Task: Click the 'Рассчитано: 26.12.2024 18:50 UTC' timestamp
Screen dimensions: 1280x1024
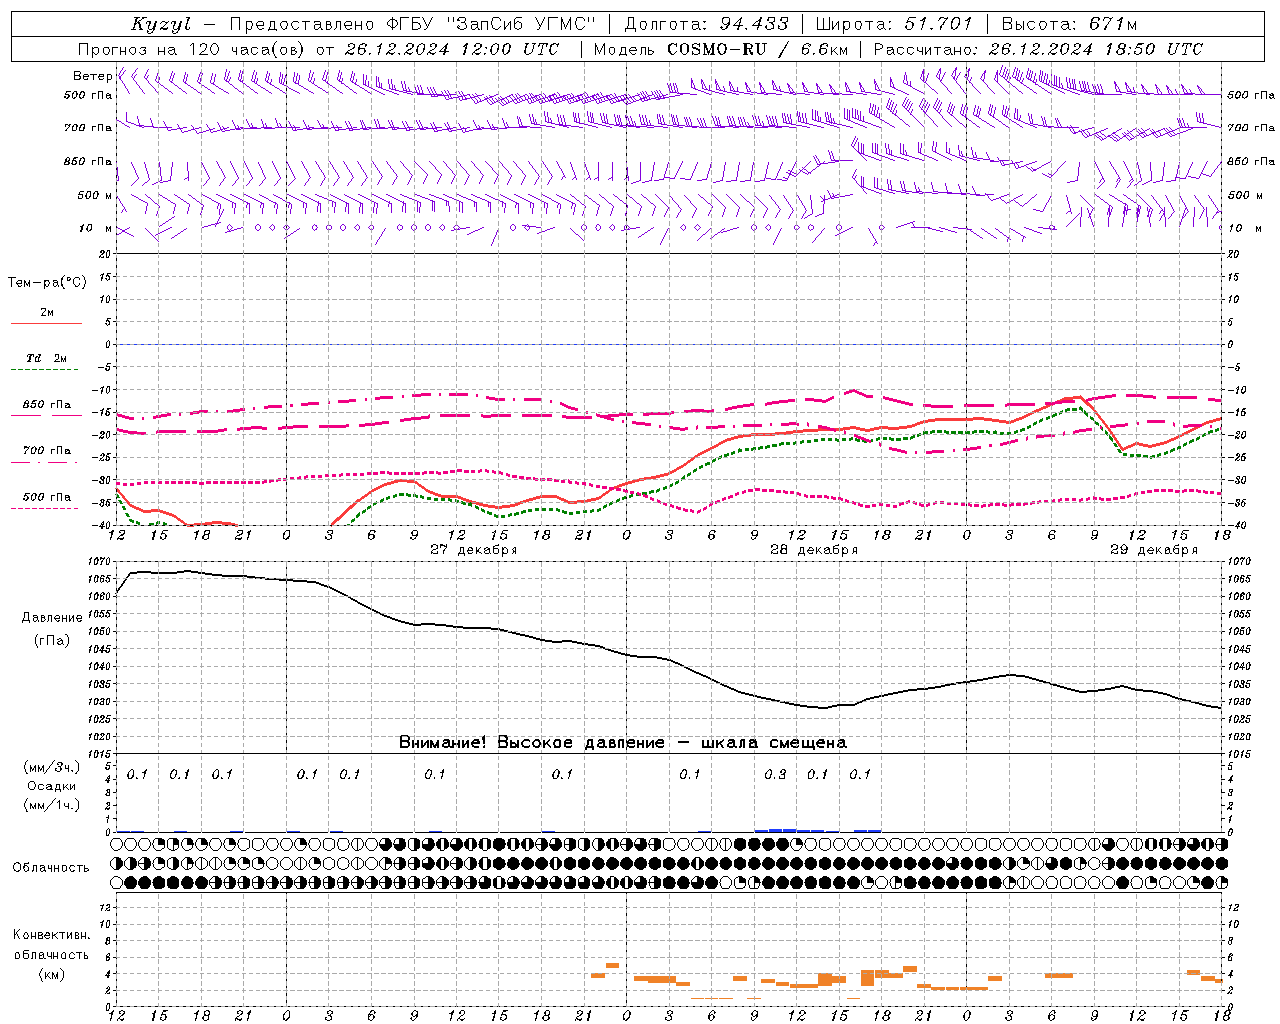Action: point(1038,49)
